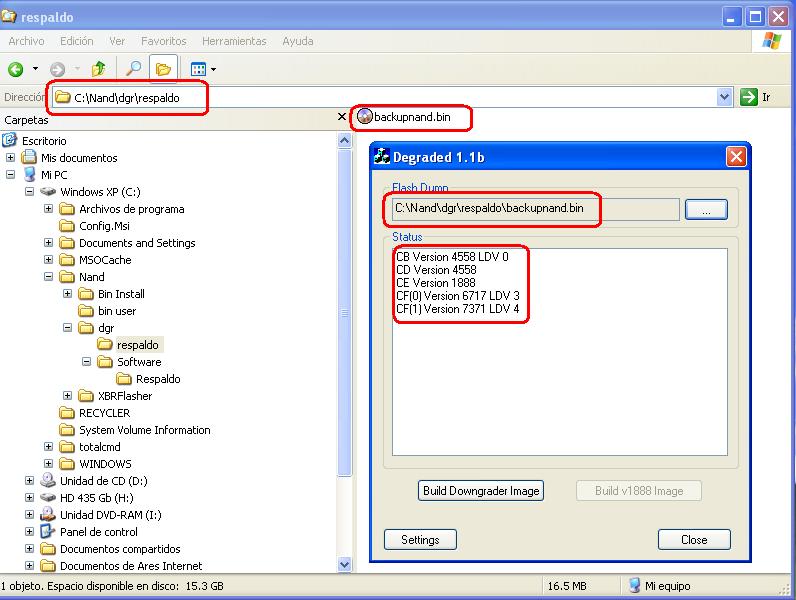Select Documentos compartidos folder
Image resolution: width=796 pixels, height=600 pixels.
click(x=120, y=549)
